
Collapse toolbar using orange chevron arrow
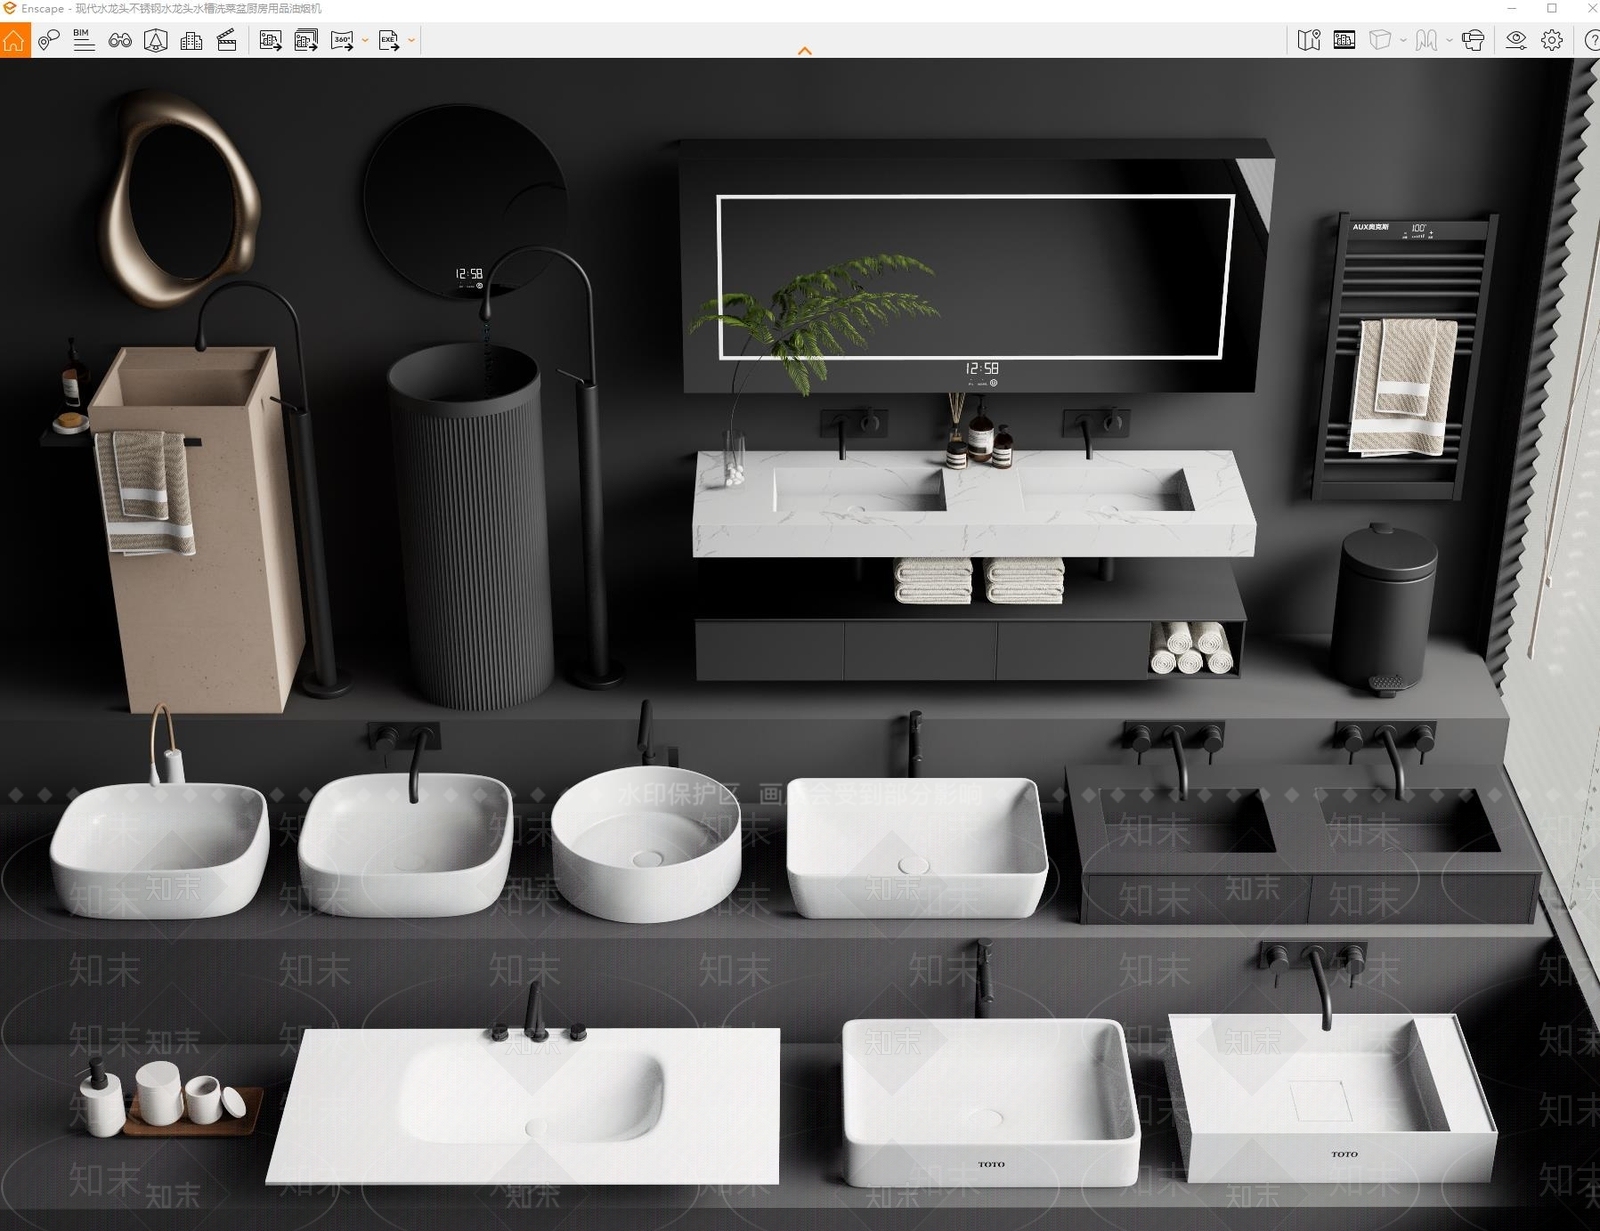point(804,51)
